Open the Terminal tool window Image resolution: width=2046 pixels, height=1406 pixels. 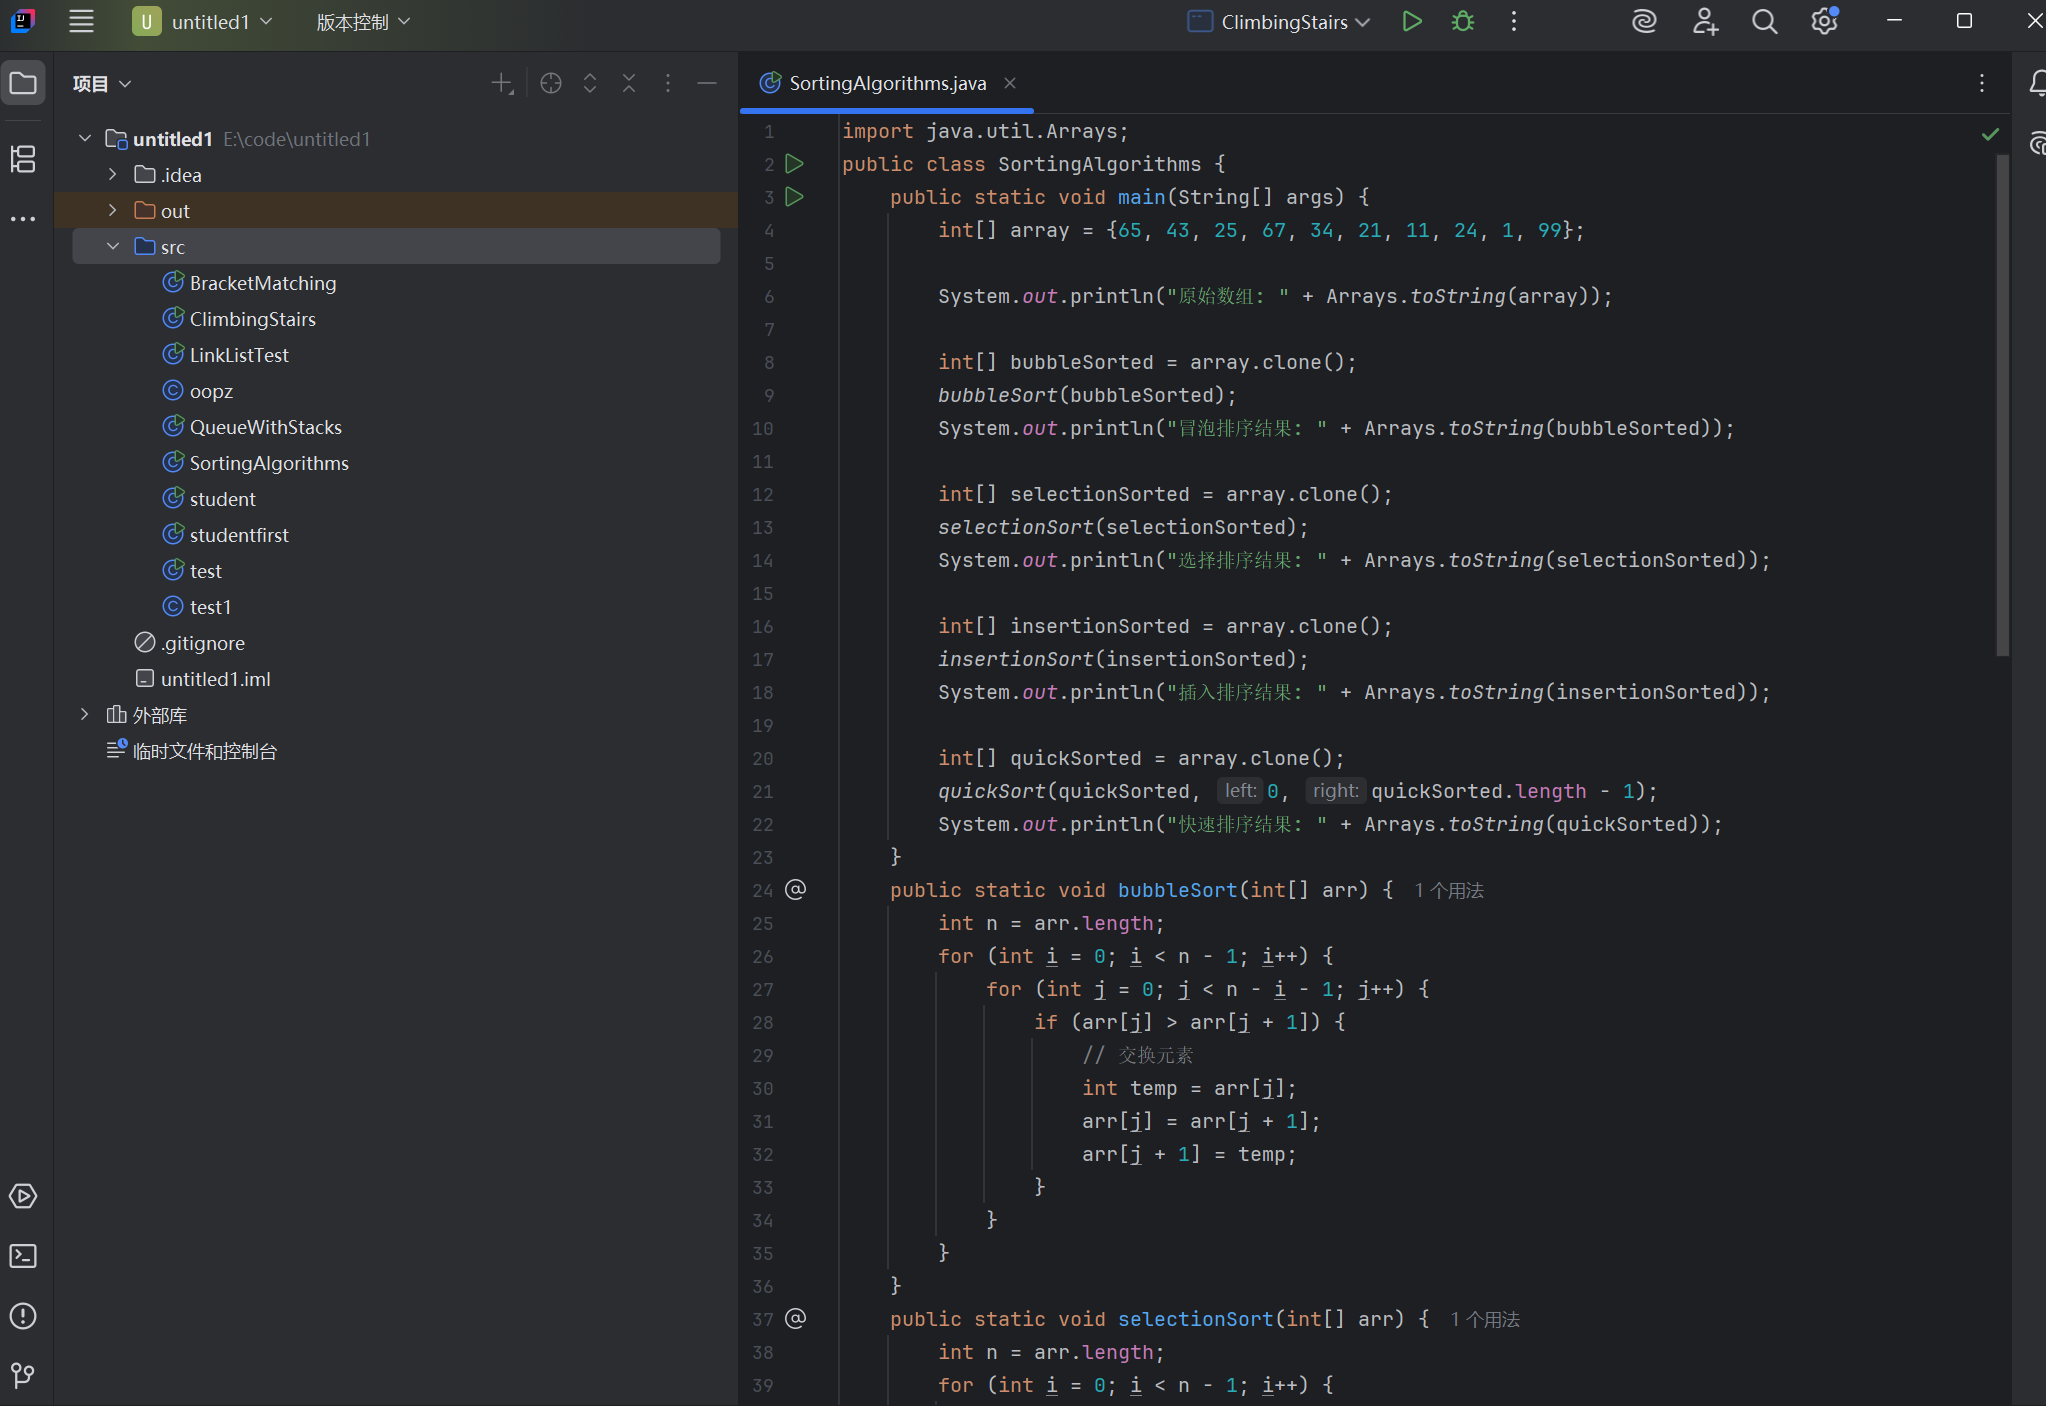click(23, 1256)
